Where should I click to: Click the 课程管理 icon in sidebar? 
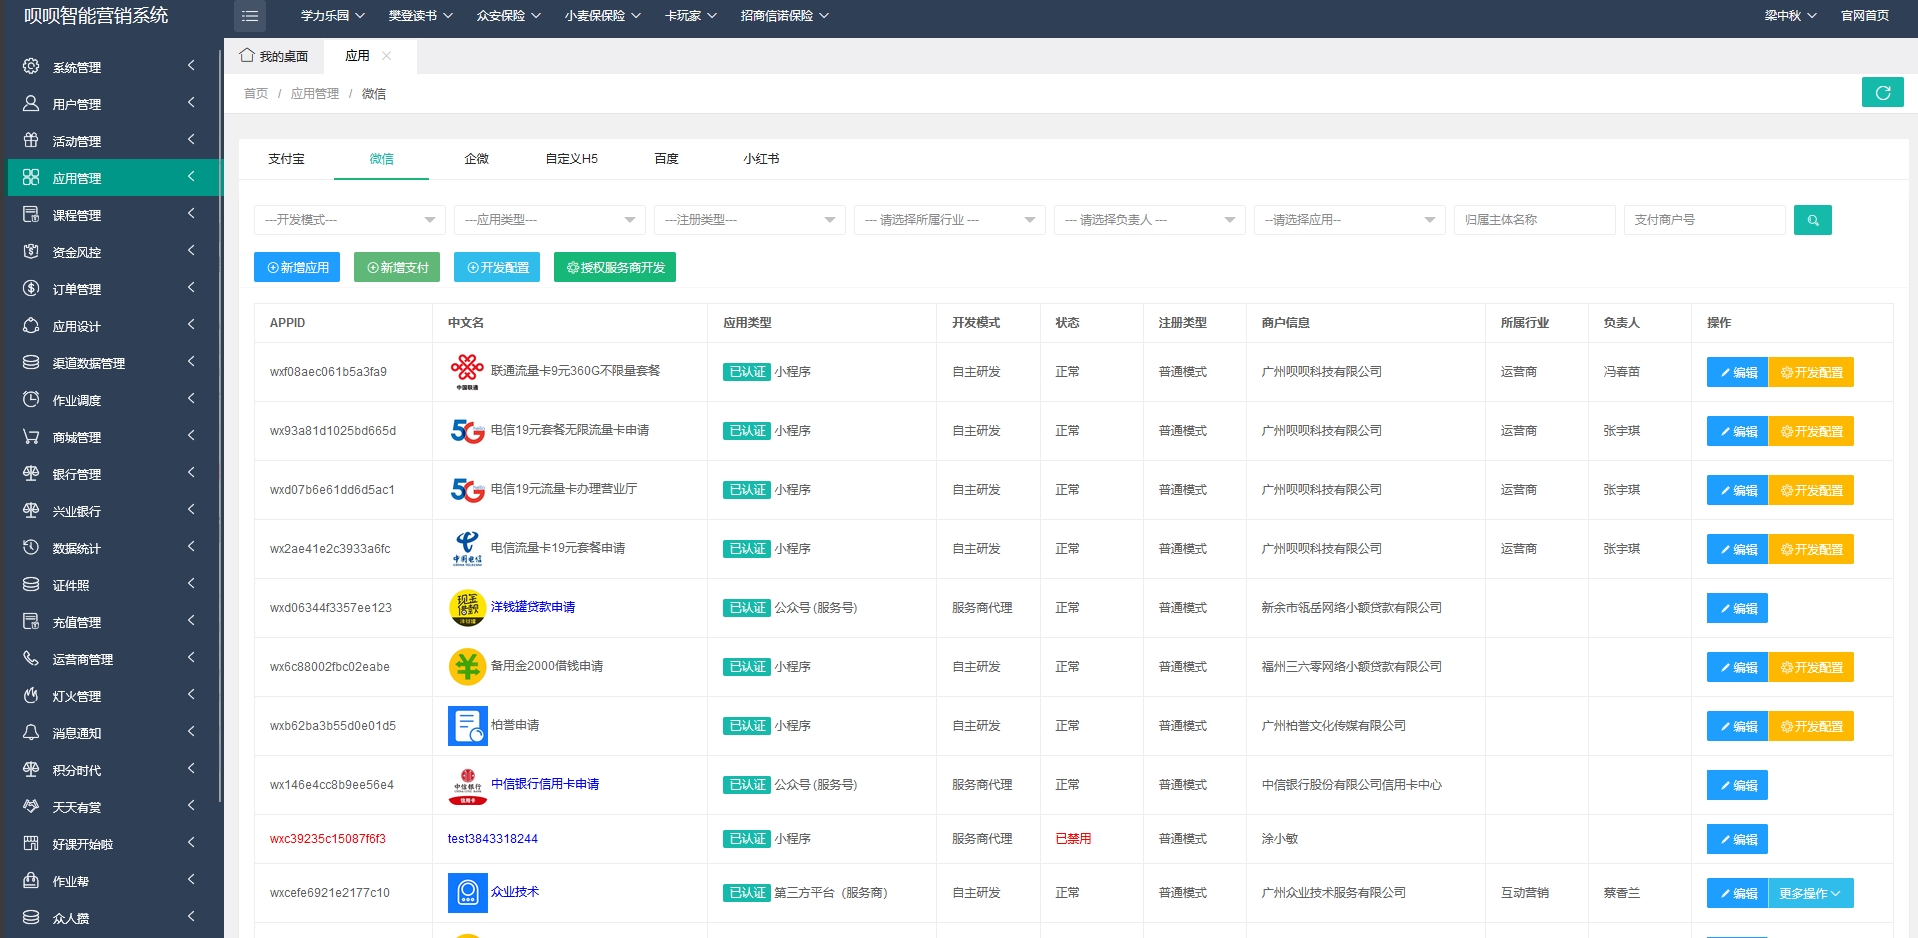click(x=31, y=215)
